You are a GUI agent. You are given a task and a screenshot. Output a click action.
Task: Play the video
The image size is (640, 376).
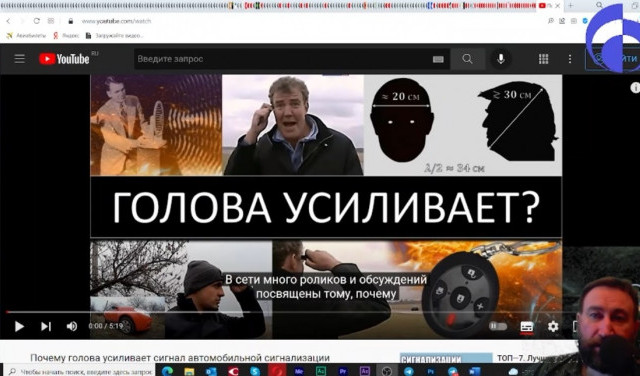[19, 326]
